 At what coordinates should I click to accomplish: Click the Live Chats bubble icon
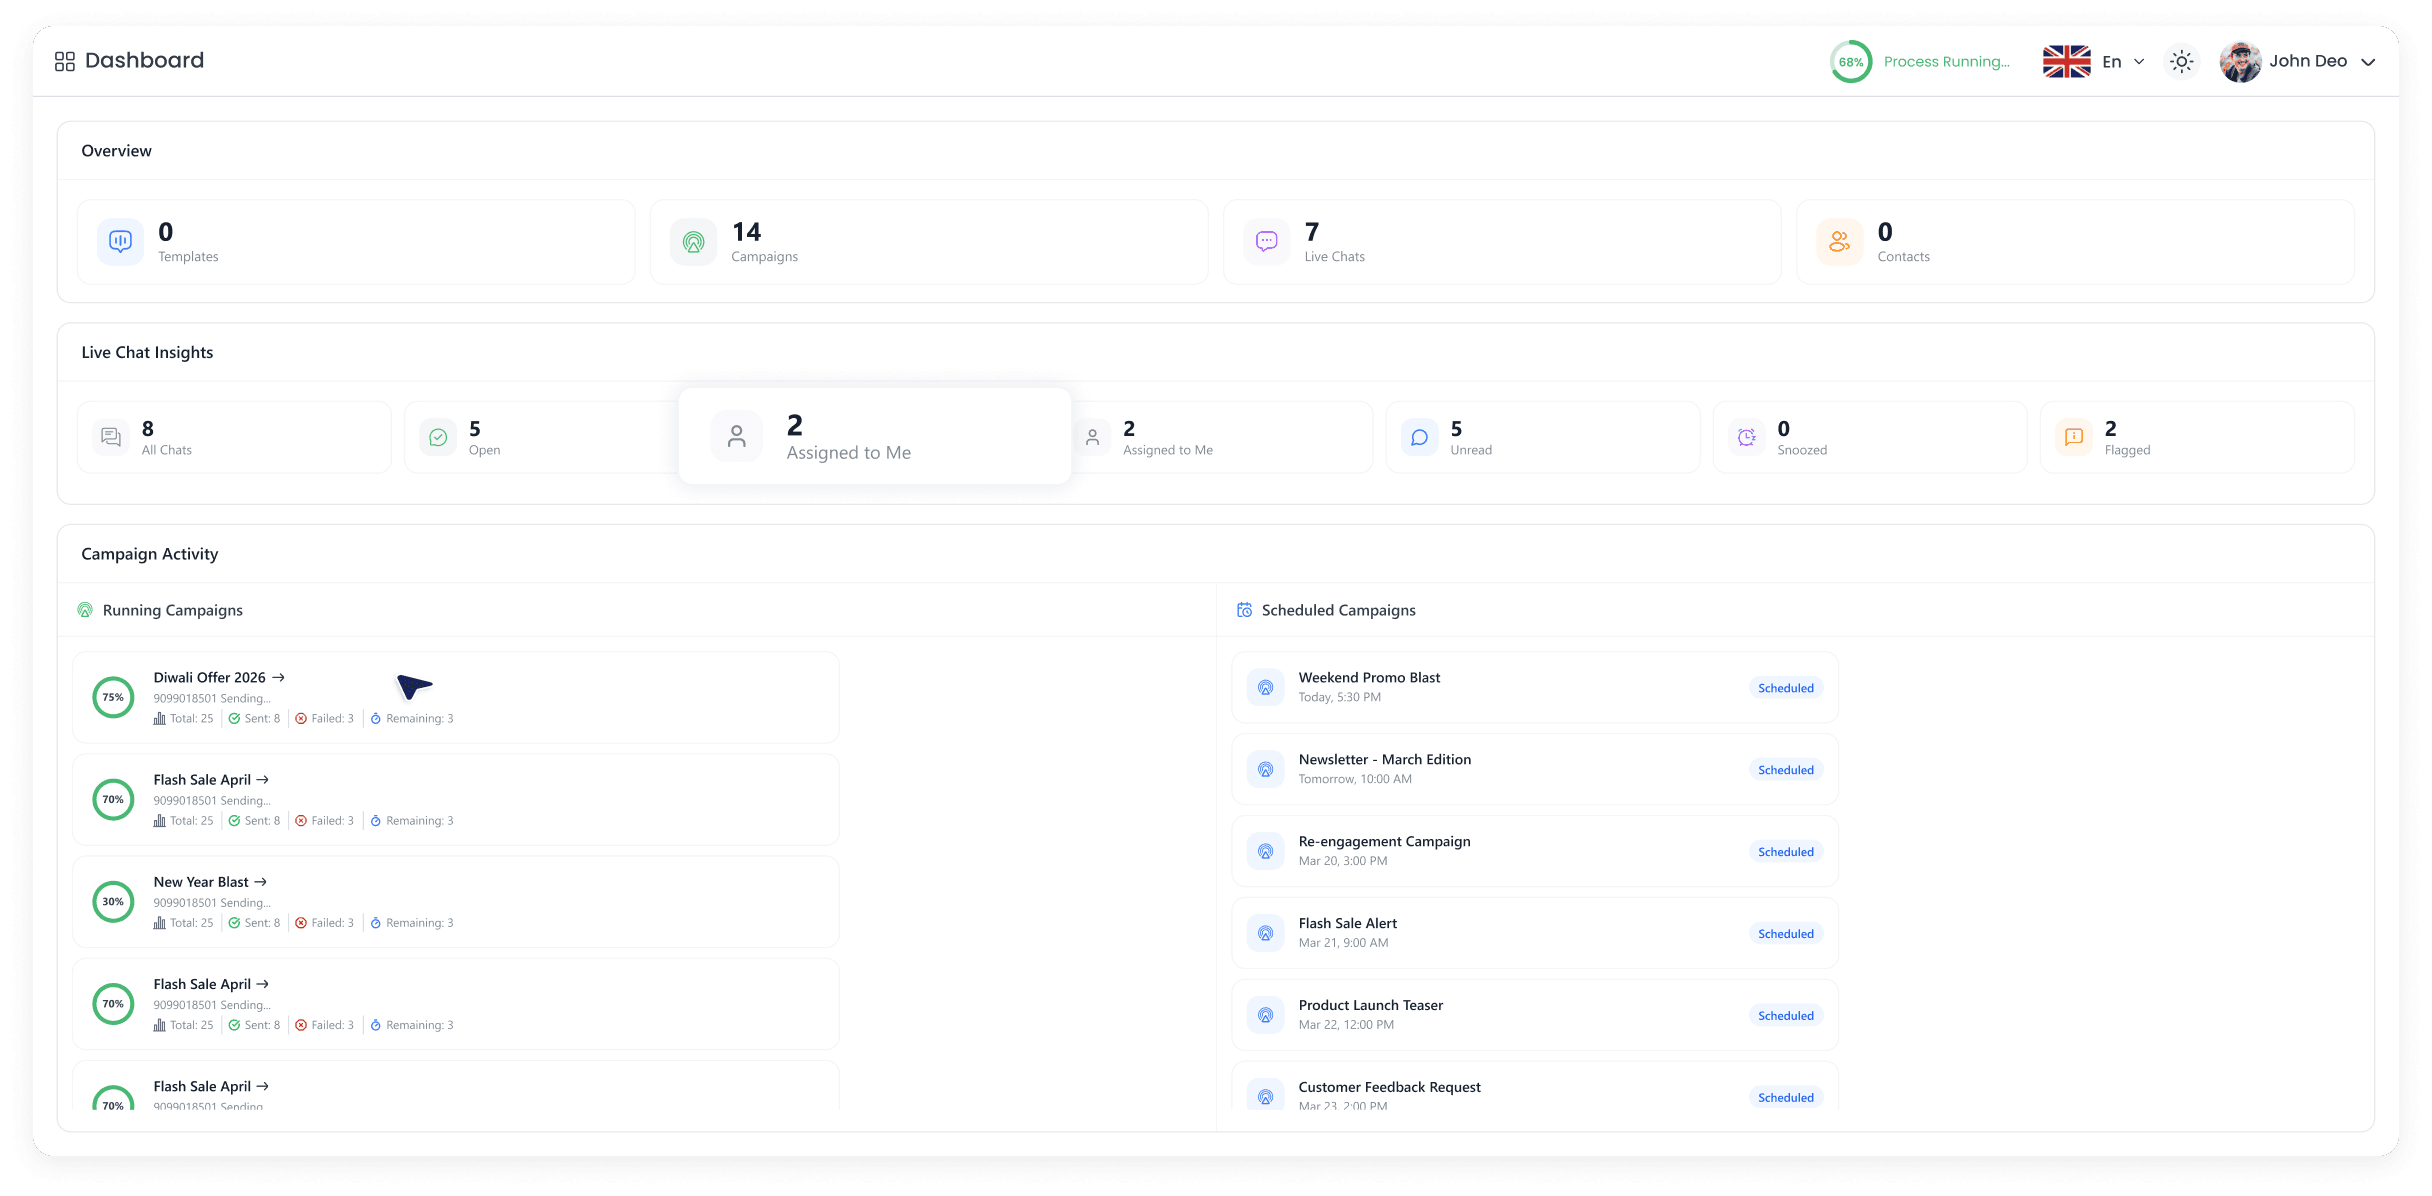pos(1265,241)
